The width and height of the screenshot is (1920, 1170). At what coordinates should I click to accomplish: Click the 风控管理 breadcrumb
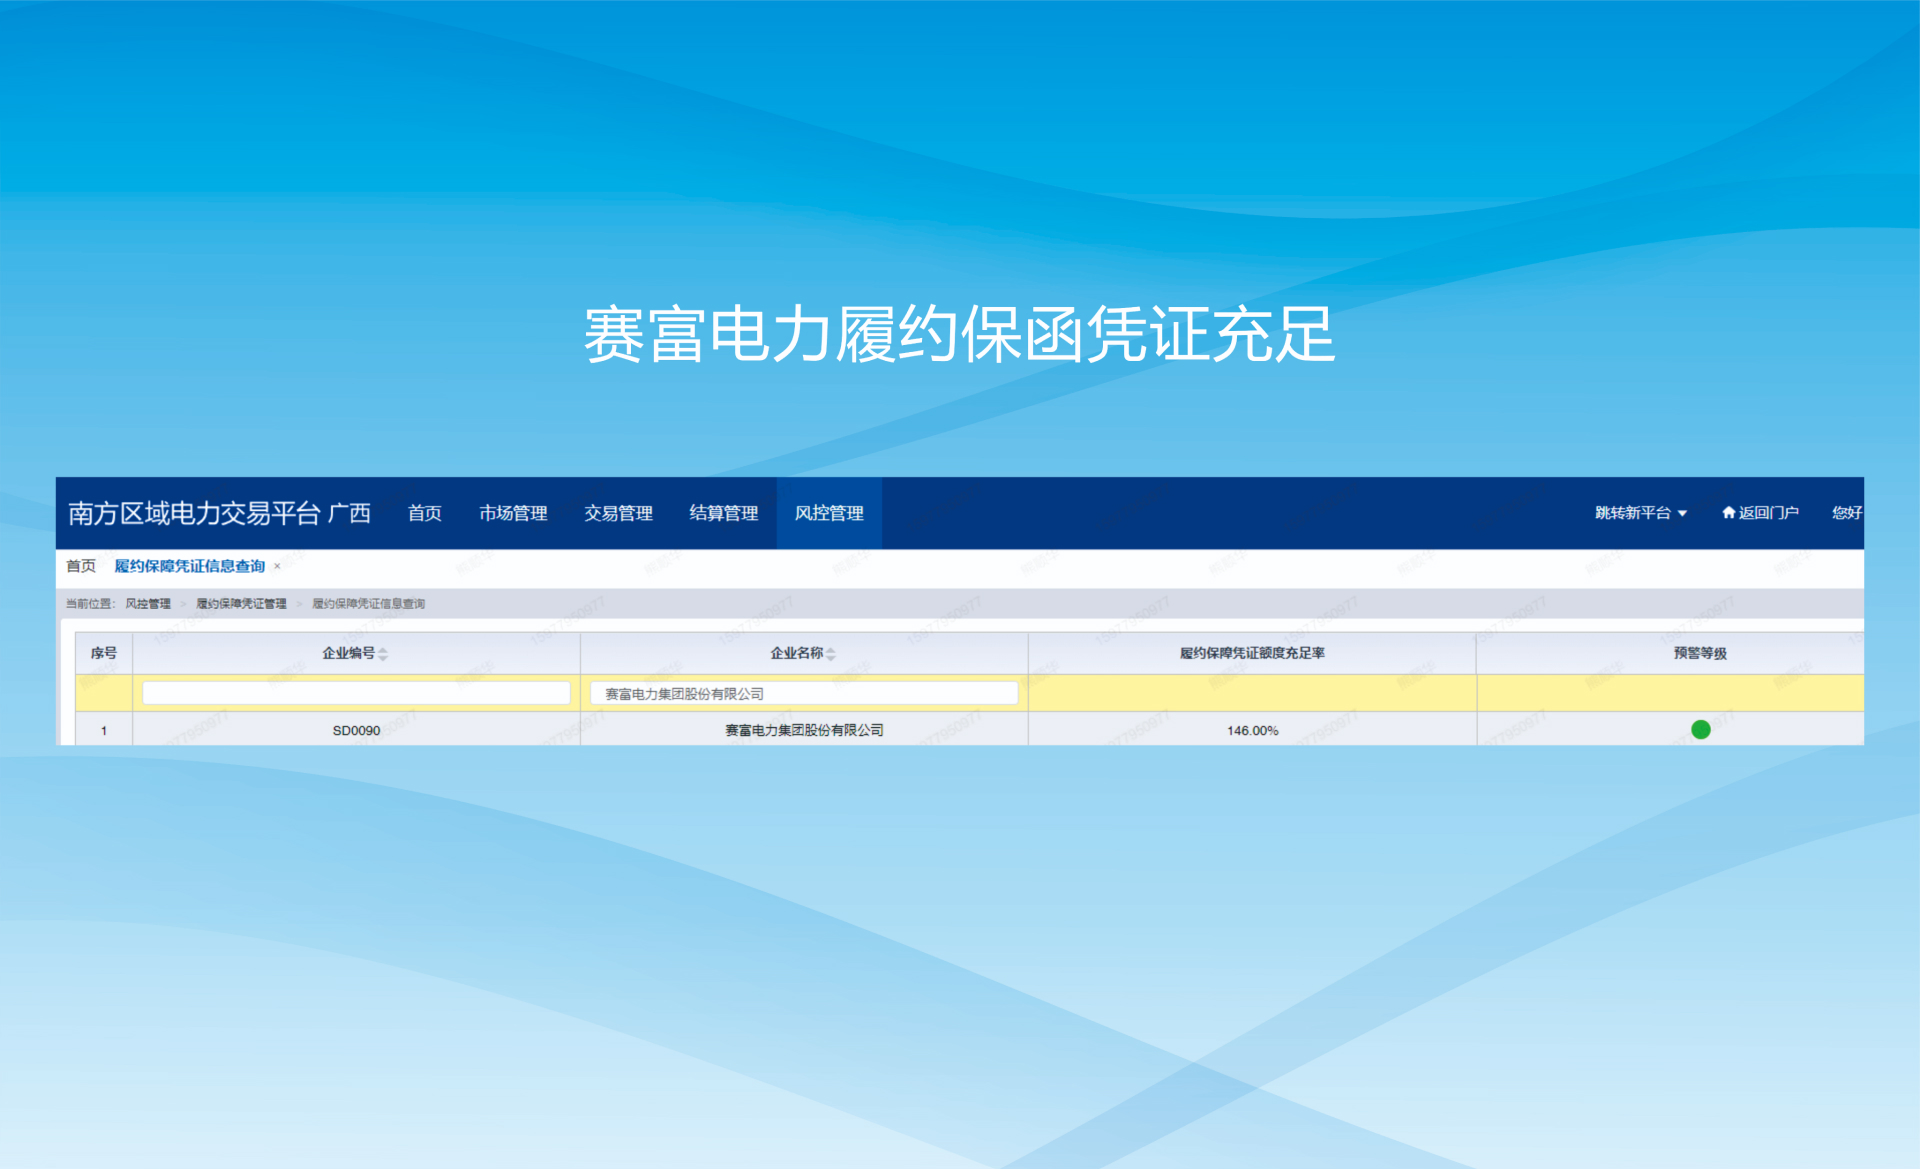[x=148, y=603]
